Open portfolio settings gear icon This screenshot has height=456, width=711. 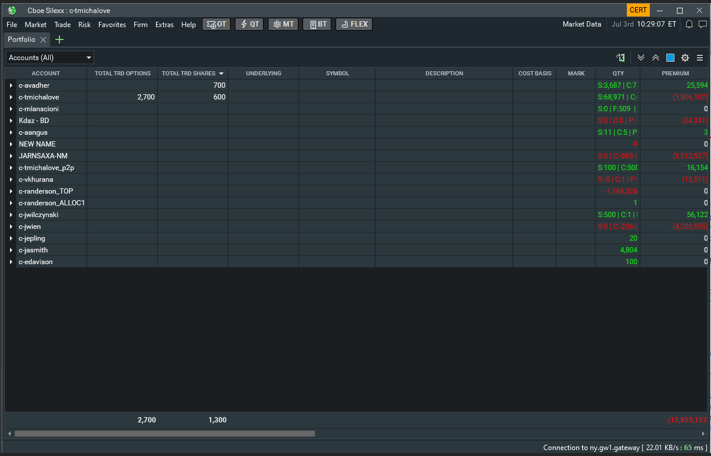(x=685, y=58)
